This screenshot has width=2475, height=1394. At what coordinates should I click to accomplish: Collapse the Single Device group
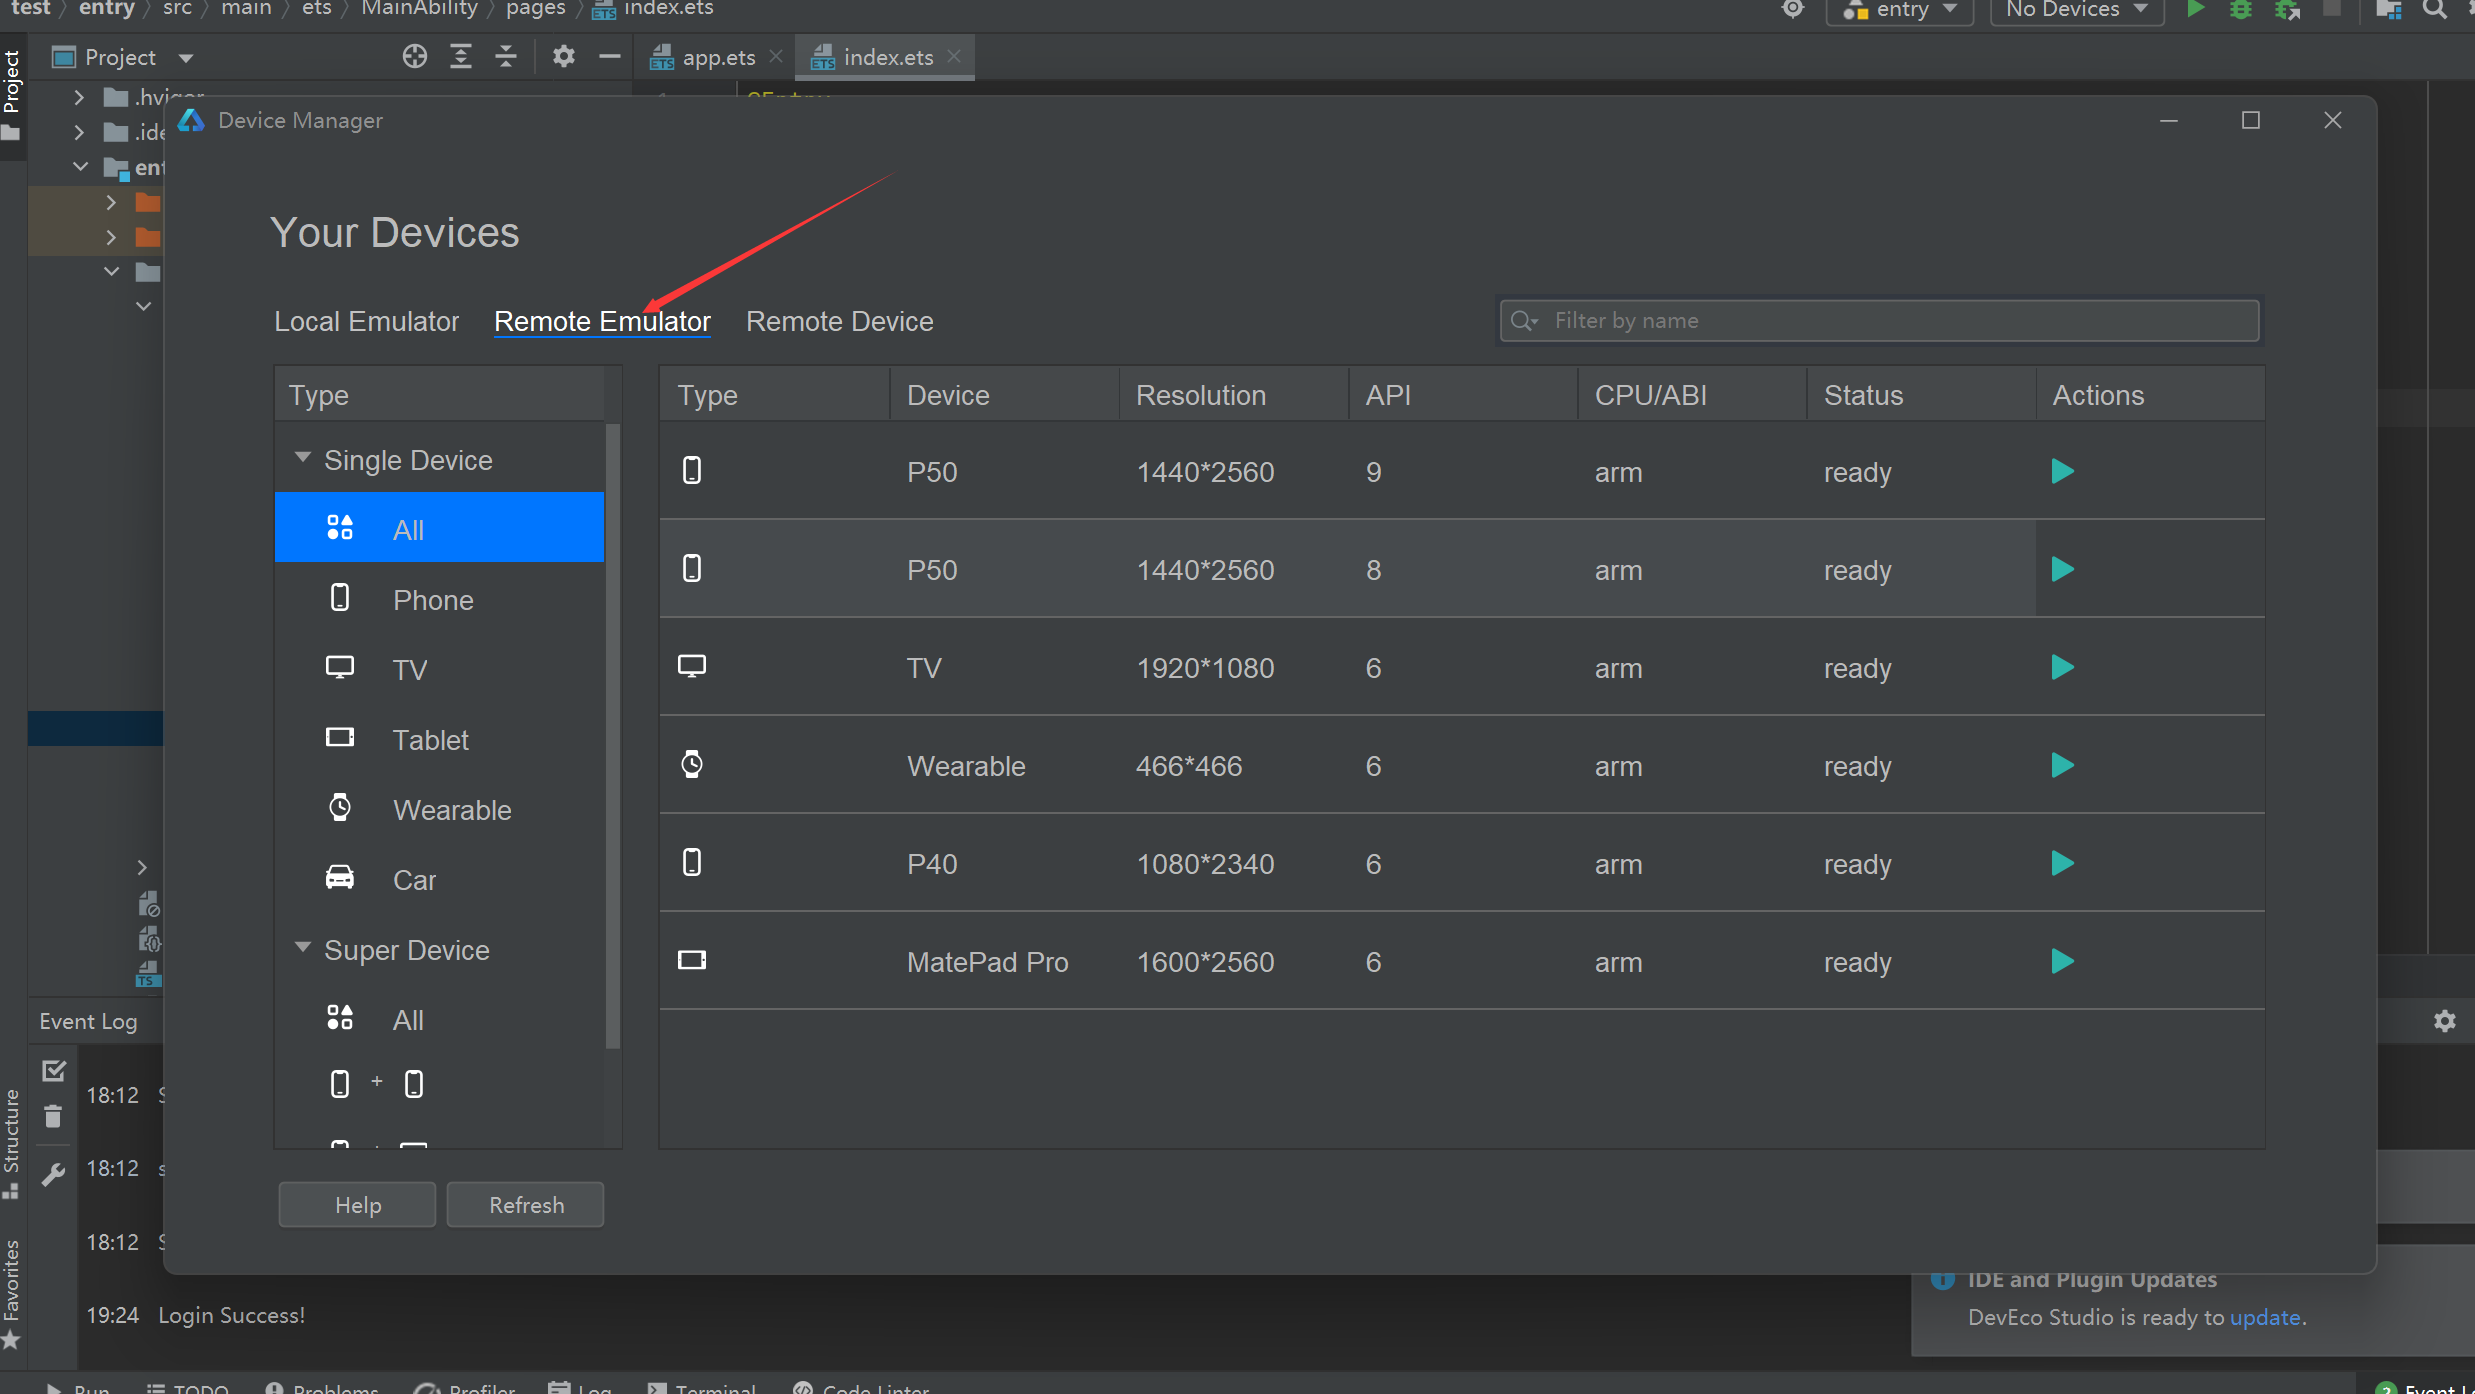[302, 457]
